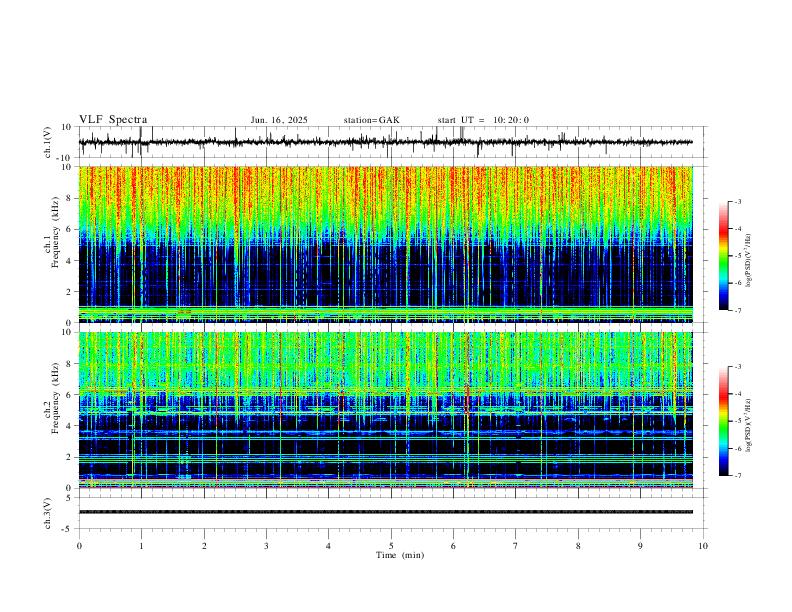Viewport: 792px width, 612px height.
Task: Click the ch.2 "Frequency (kHz)" axis label
Action: click(x=56, y=398)
